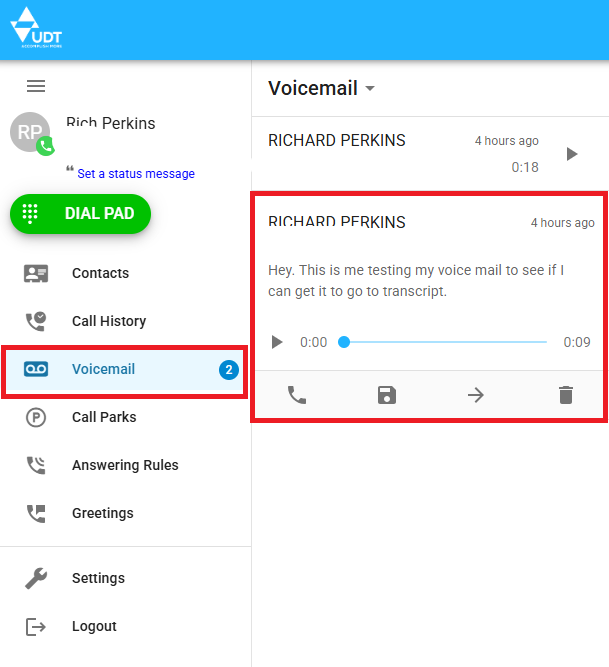The image size is (609, 667).
Task: Delete voicemail with the trash icon
Action: [x=566, y=395]
